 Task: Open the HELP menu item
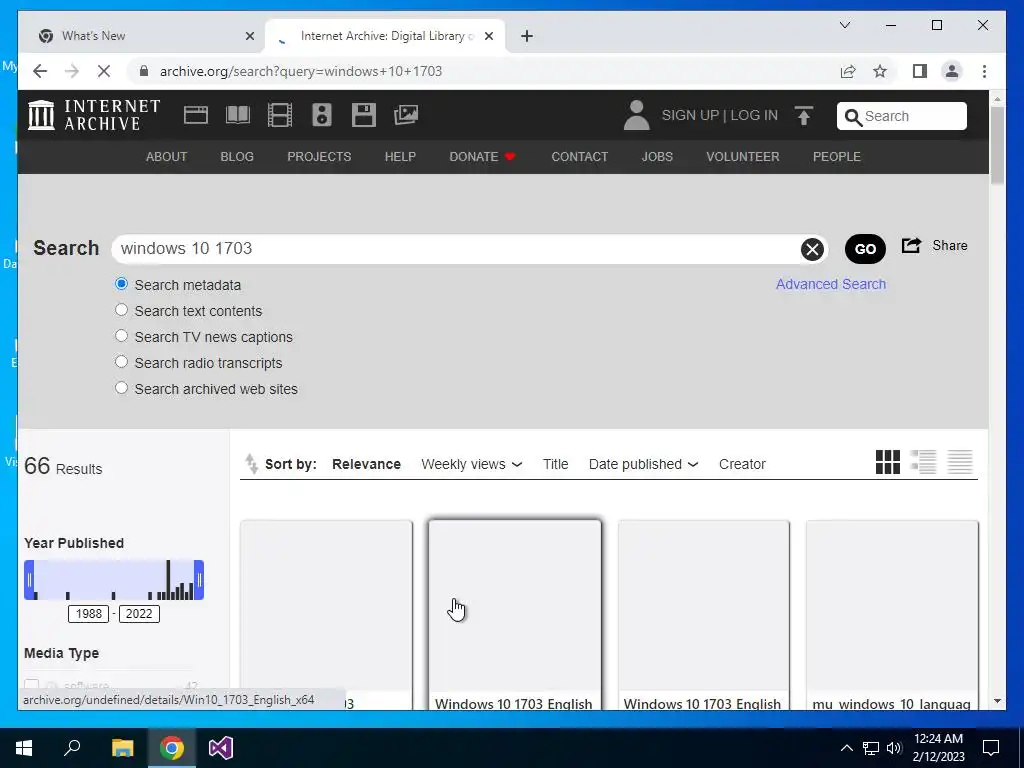(400, 157)
